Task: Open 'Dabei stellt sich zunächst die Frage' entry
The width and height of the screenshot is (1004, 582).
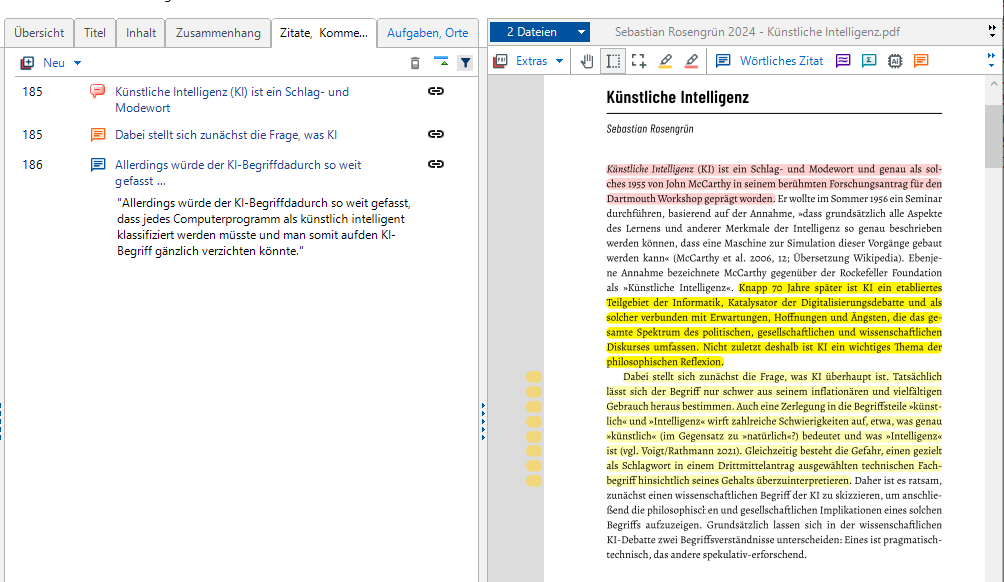Action: (226, 135)
